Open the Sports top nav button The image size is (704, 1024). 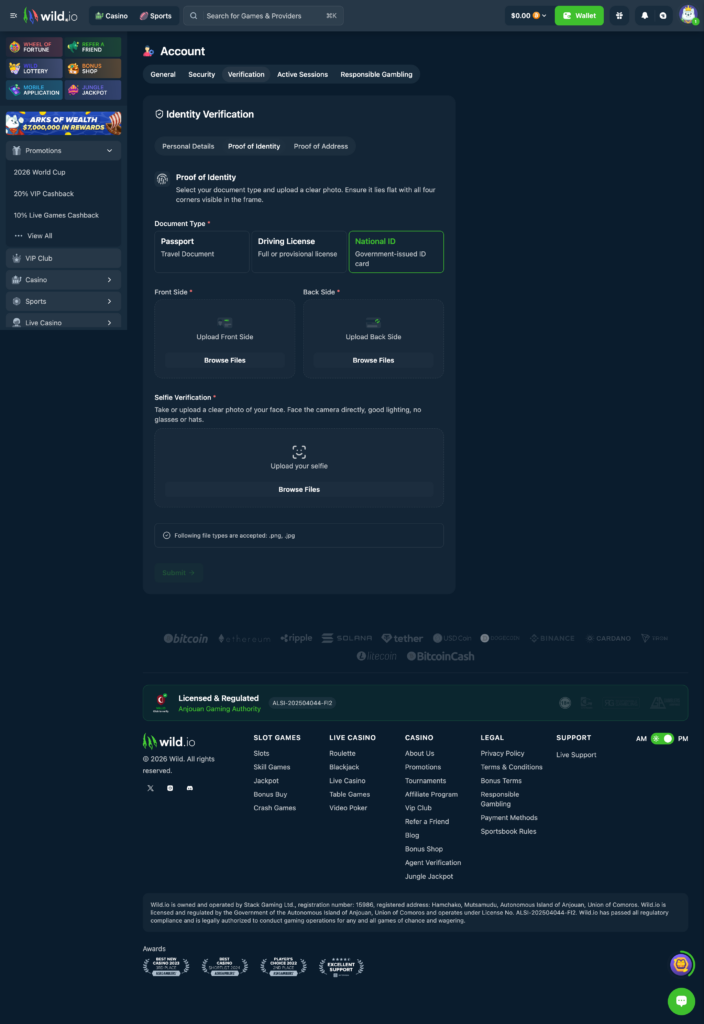[x=155, y=16]
